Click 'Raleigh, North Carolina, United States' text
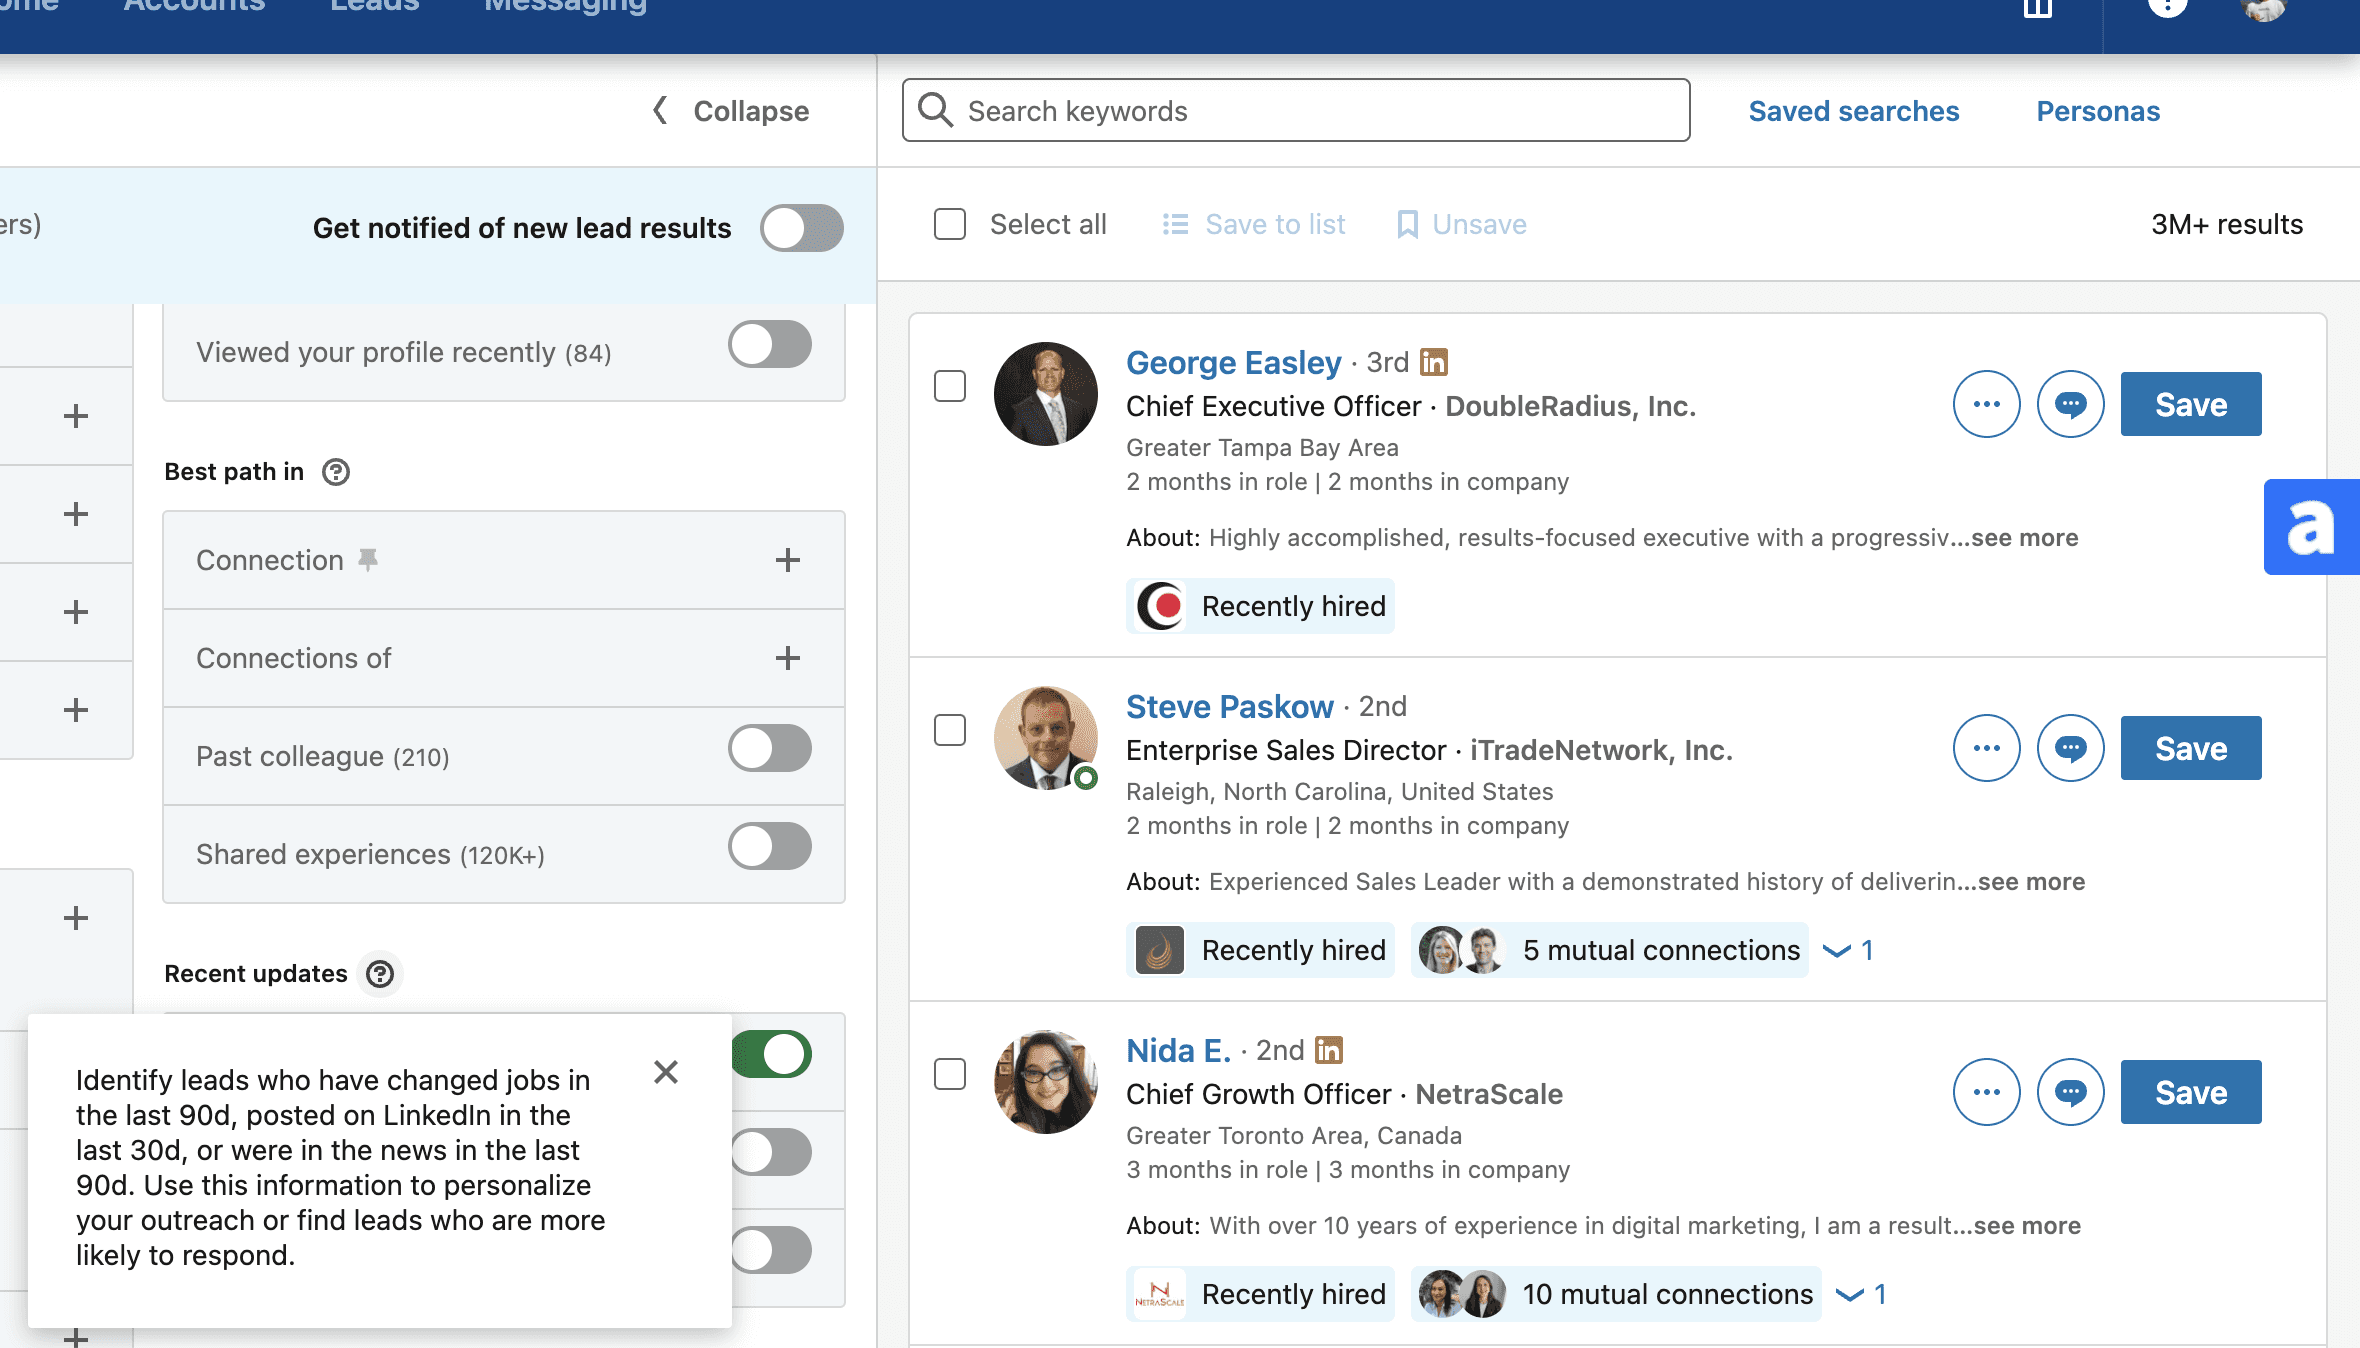The height and width of the screenshot is (1348, 2360). 1340,792
